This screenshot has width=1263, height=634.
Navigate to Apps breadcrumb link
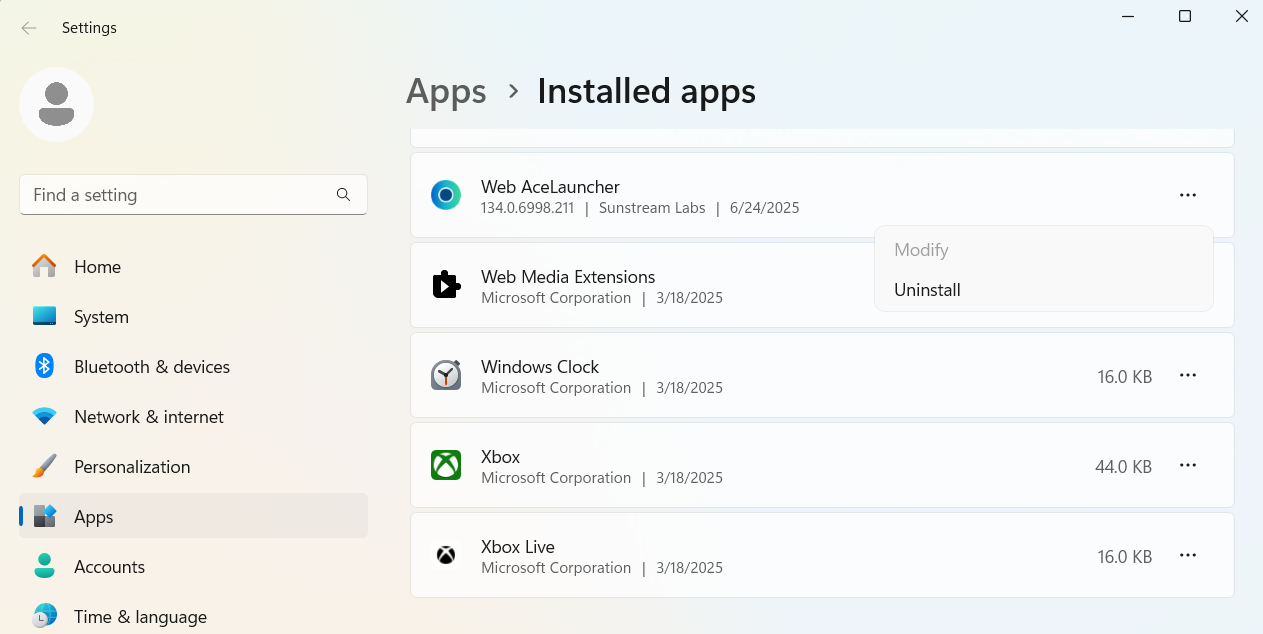446,91
